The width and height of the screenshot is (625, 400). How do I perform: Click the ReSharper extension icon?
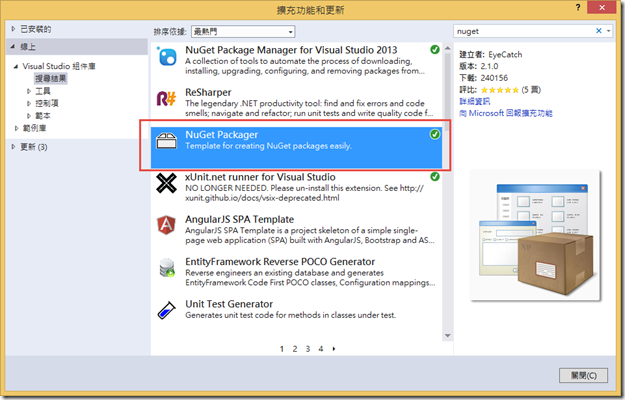(166, 98)
